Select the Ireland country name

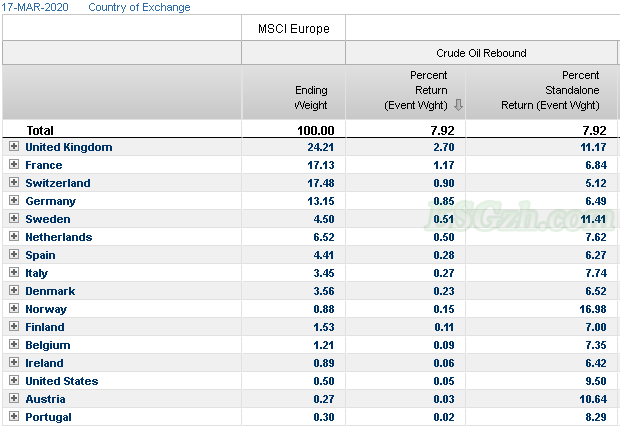click(x=44, y=363)
